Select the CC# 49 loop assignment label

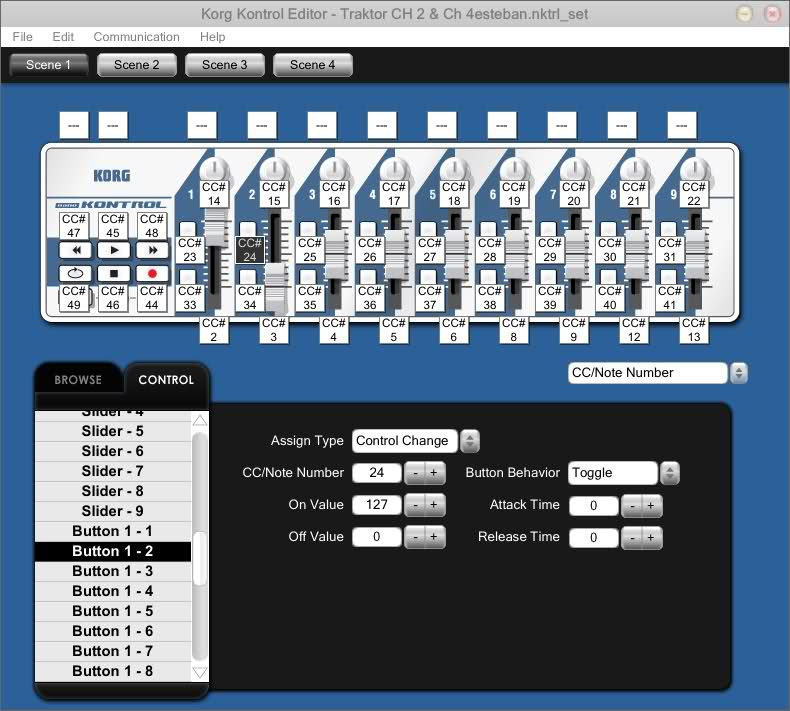pyautogui.click(x=74, y=298)
